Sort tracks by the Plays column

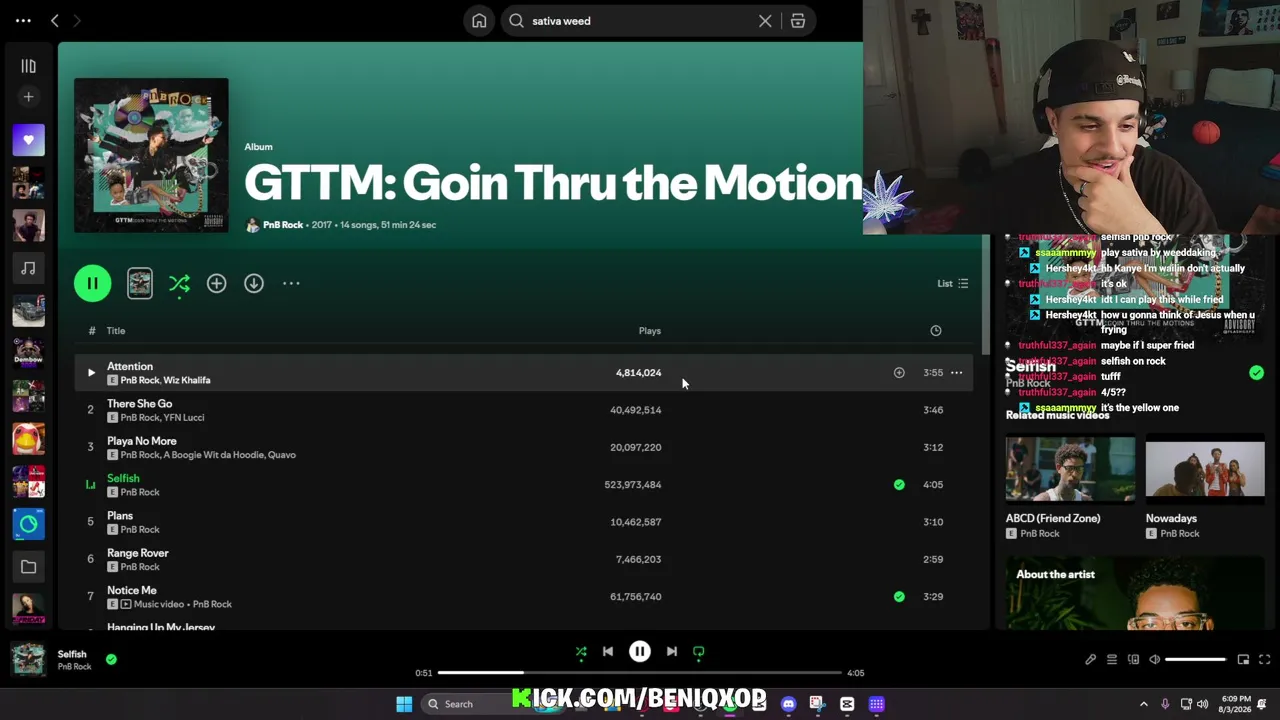650,331
